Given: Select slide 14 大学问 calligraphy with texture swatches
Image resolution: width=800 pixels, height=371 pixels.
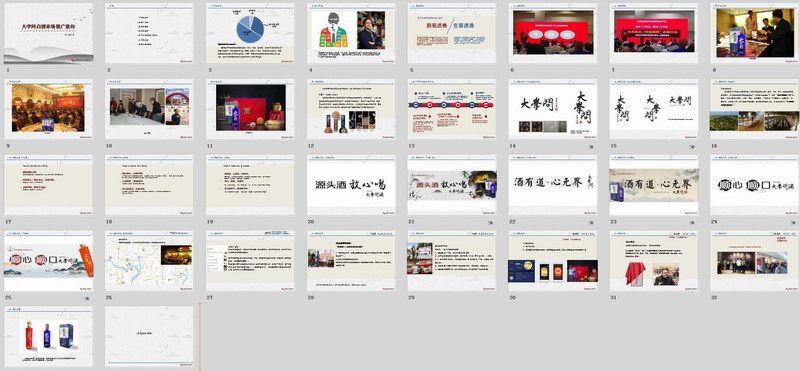Looking at the screenshot, I should 553,109.
